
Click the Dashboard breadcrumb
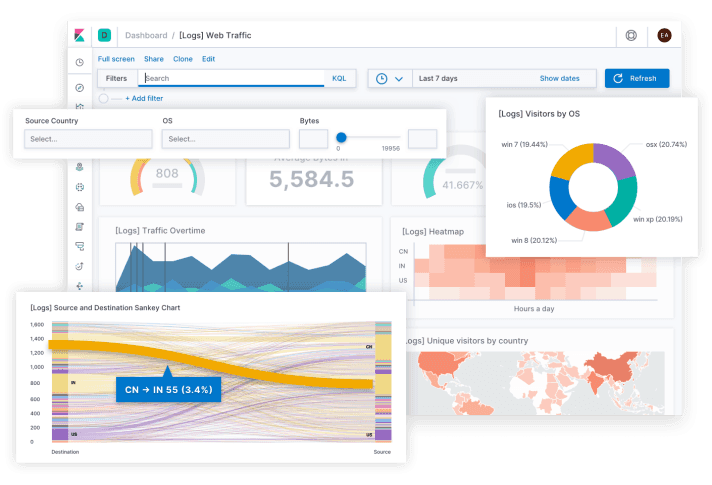[146, 35]
